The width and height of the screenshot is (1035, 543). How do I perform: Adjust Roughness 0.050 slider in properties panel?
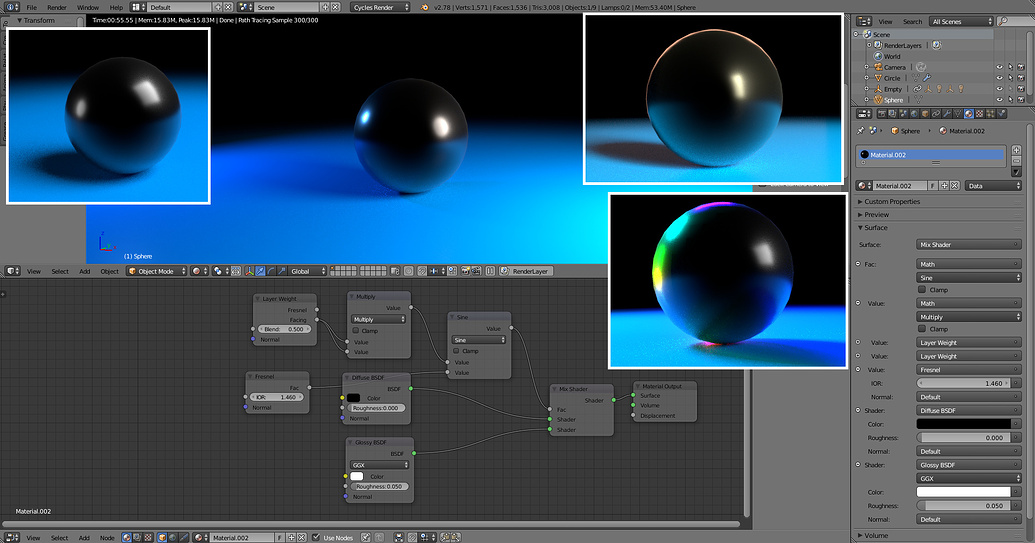[968, 506]
